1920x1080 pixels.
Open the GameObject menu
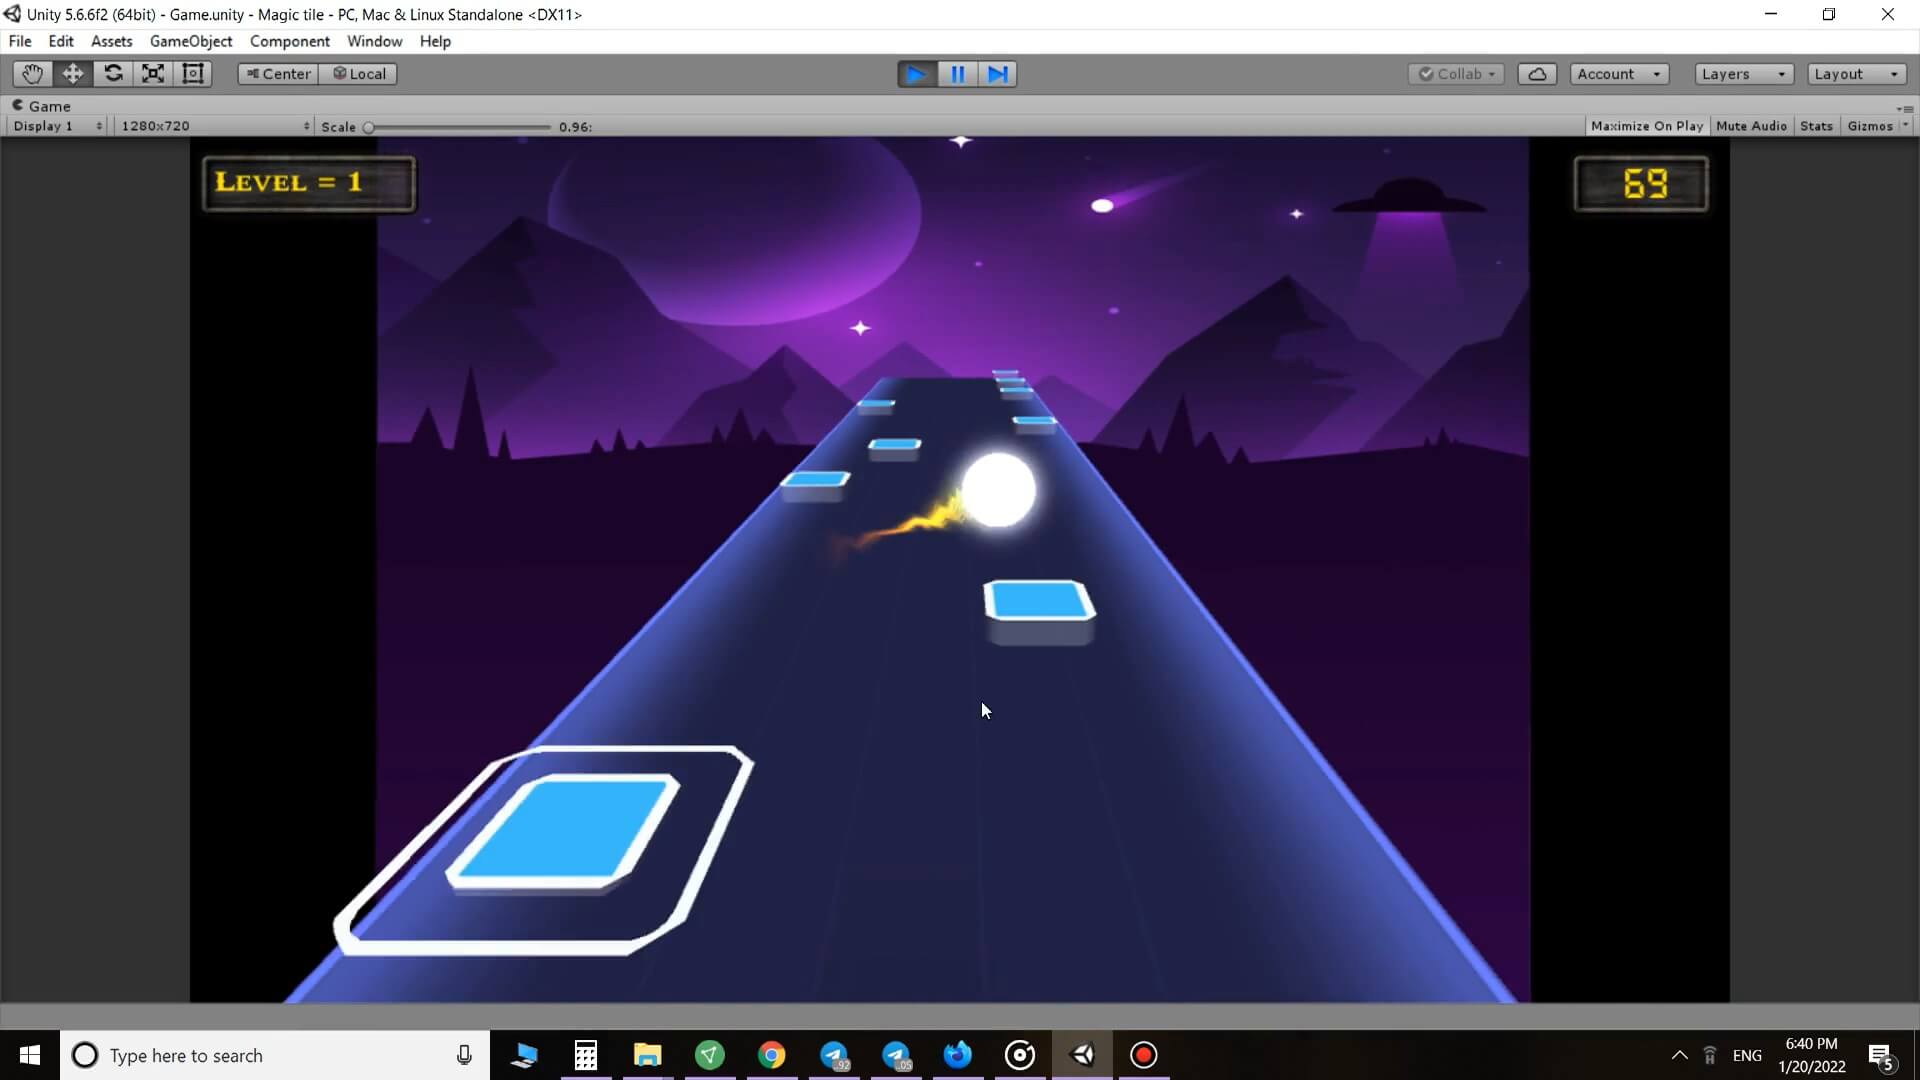click(190, 41)
